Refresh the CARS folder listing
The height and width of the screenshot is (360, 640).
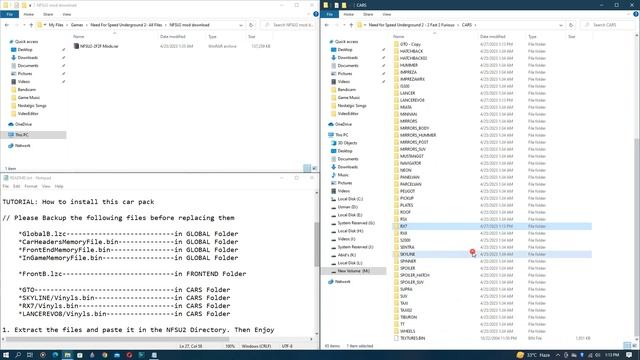point(571,25)
